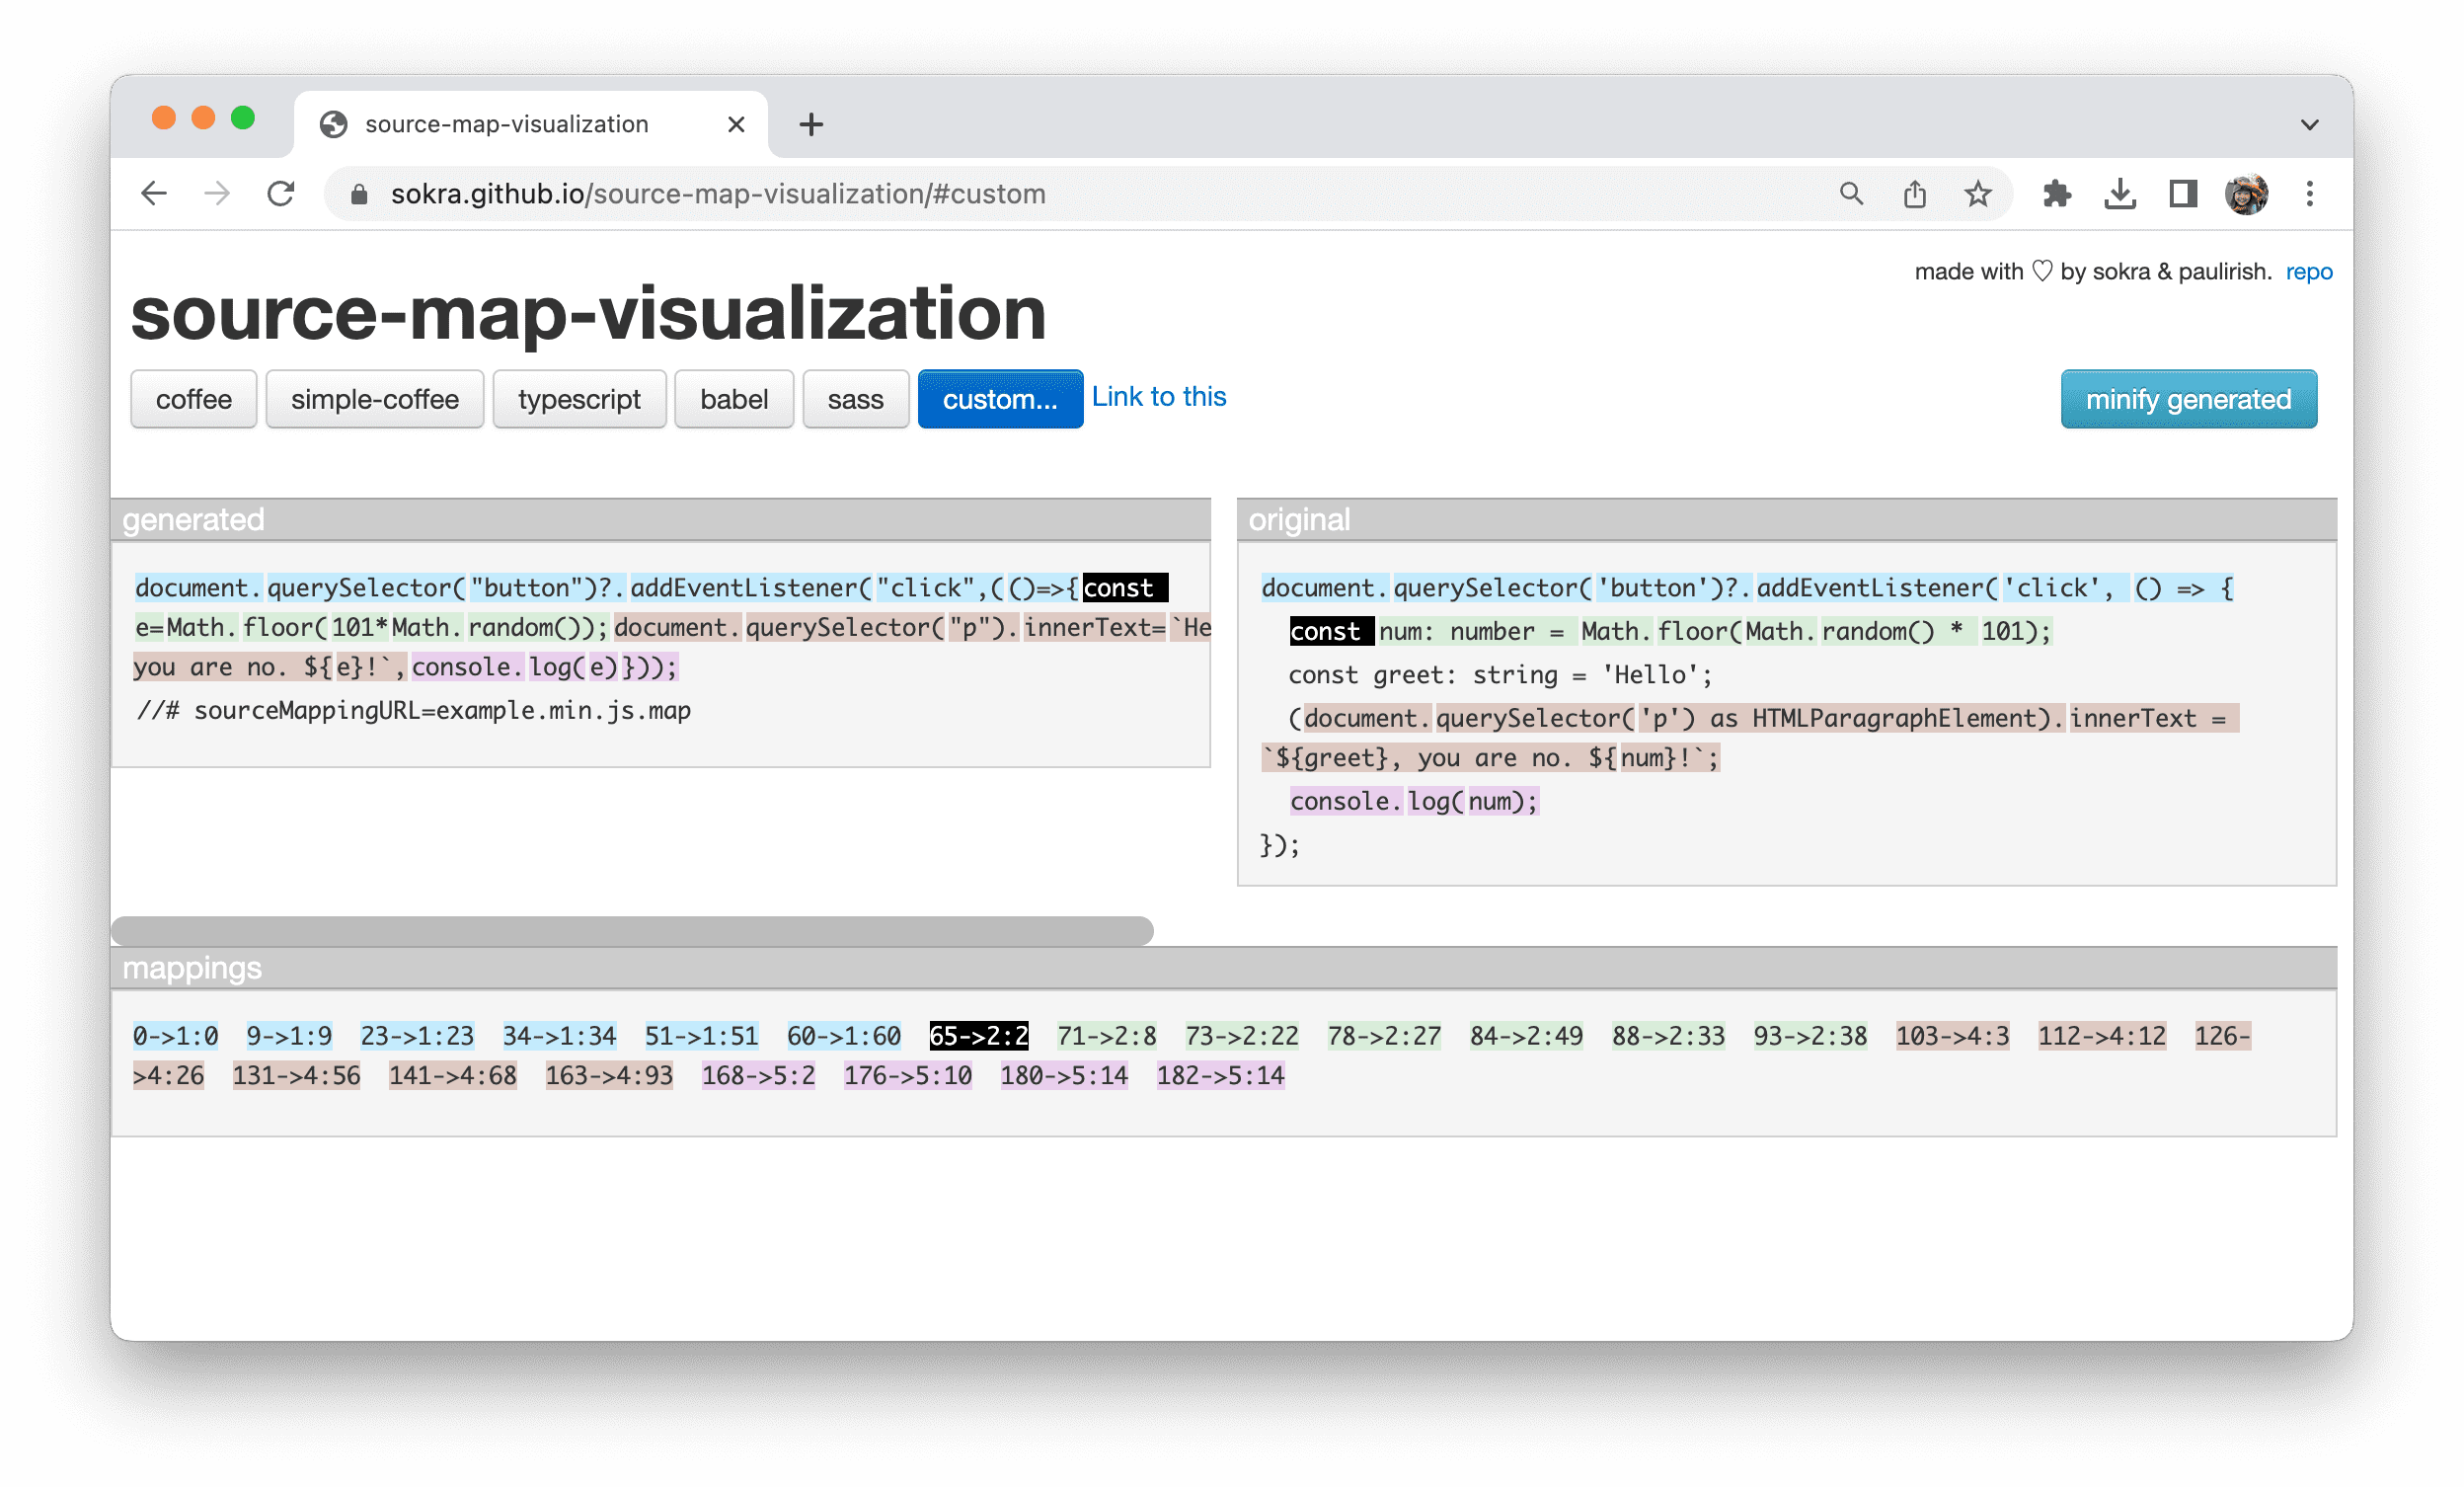This screenshot has width=2464, height=1487.
Task: Select the 'typescript' preset tab
Action: (580, 400)
